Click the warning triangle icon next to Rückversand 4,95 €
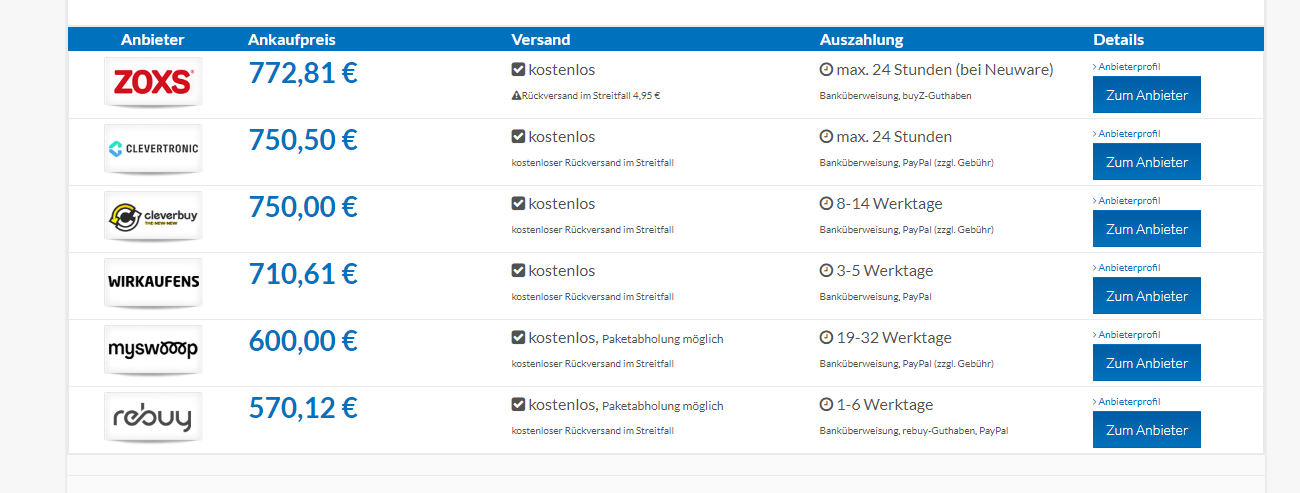1300x493 pixels. 516,96
